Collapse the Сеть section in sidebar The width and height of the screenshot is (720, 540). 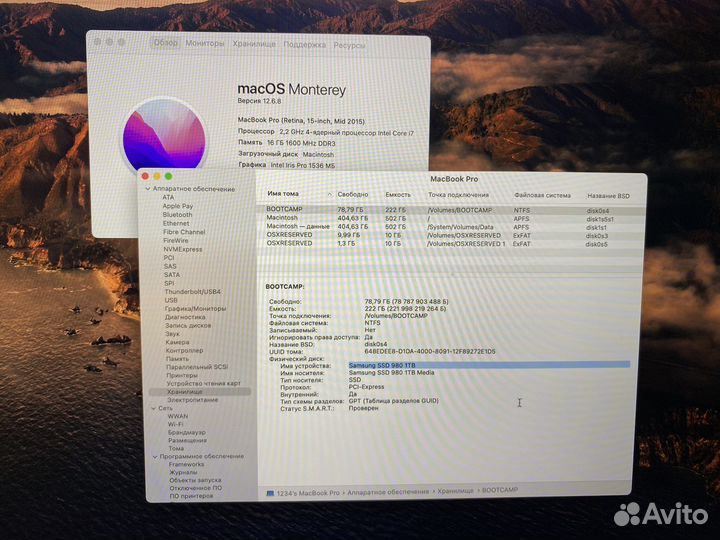click(x=153, y=408)
